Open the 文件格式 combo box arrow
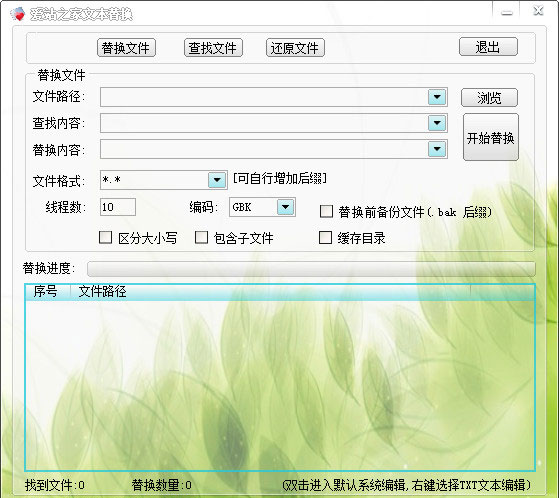 [x=217, y=180]
